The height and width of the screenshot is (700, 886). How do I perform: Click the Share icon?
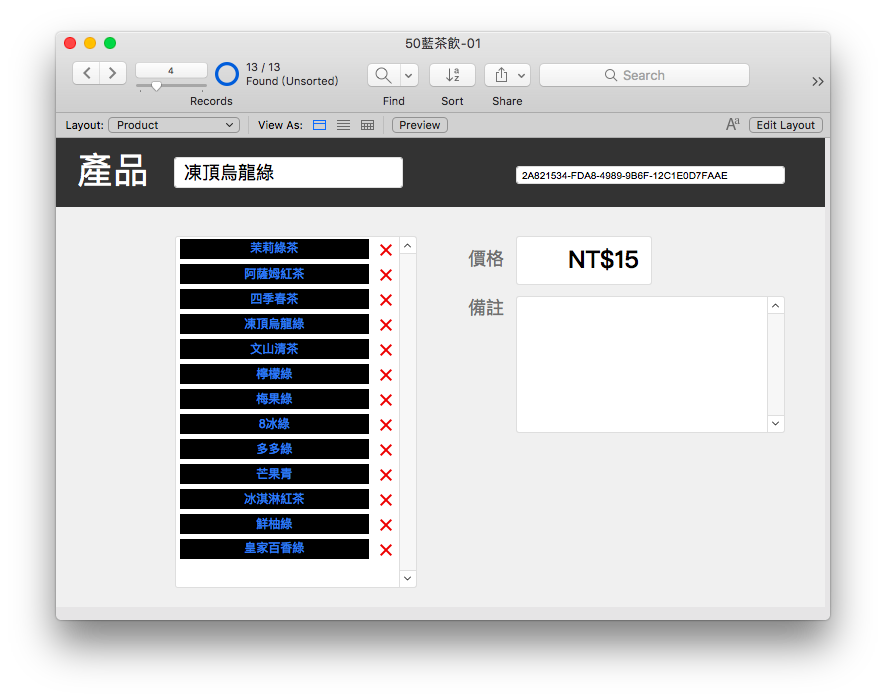coord(501,75)
